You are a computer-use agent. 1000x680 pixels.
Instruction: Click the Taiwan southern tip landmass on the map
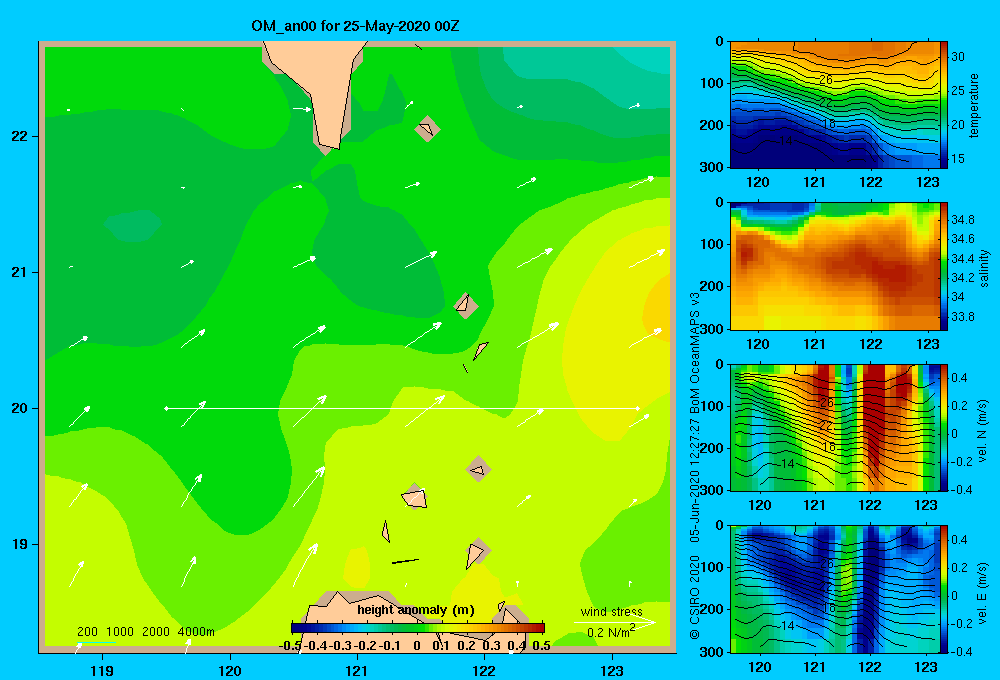tap(321, 87)
